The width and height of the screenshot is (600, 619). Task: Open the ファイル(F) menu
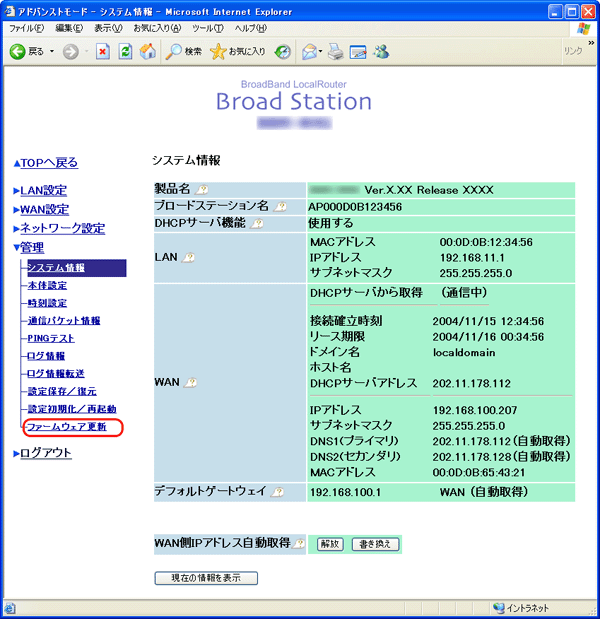tap(26, 28)
